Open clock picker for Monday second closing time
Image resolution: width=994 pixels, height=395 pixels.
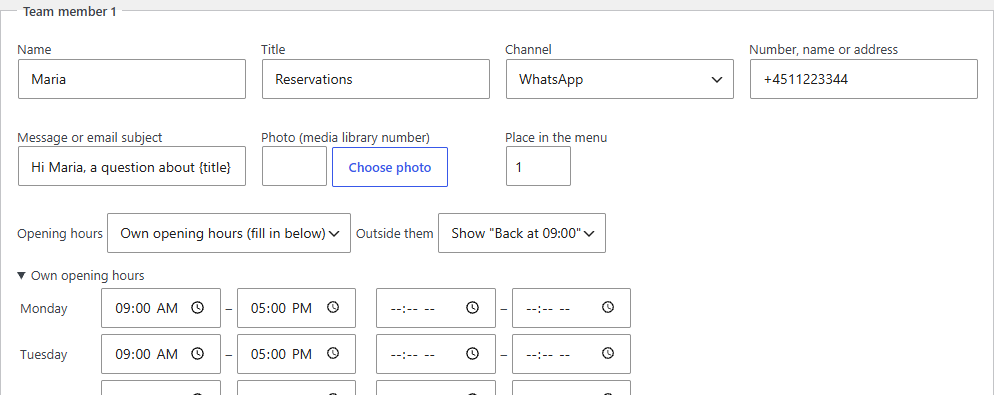coord(608,308)
